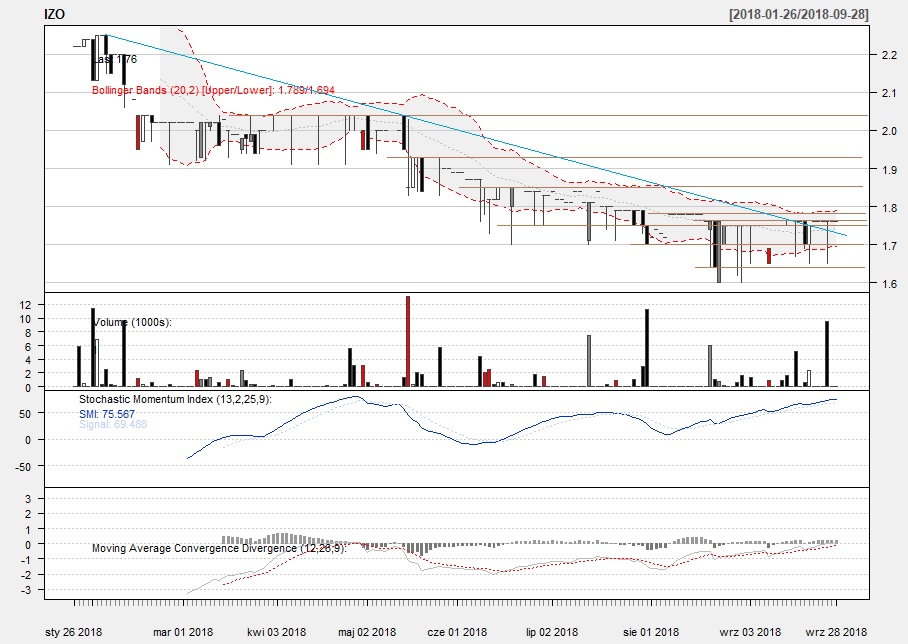
Task: Select the Moving Average Convergence Divergence (12,26,9) label
Action: (x=219, y=548)
